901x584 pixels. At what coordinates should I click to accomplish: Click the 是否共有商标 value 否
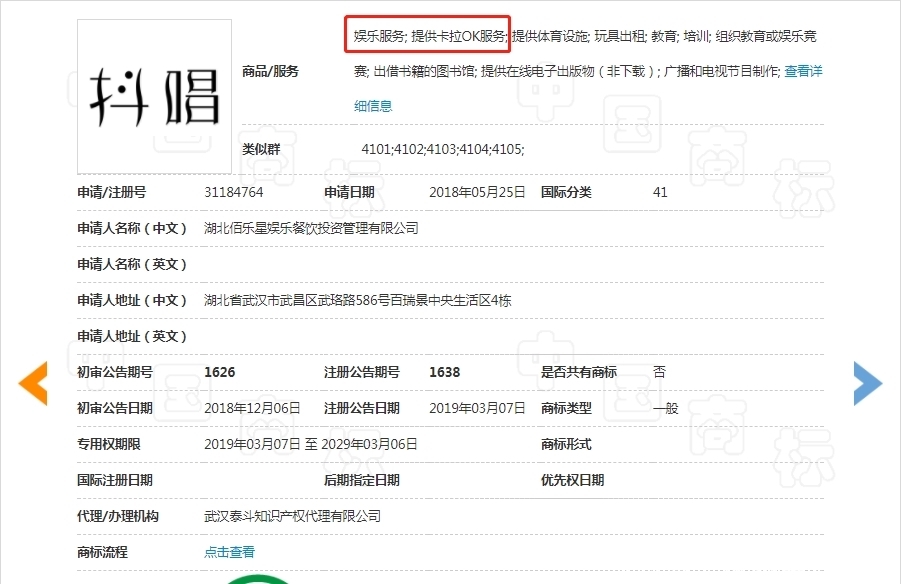coord(660,371)
